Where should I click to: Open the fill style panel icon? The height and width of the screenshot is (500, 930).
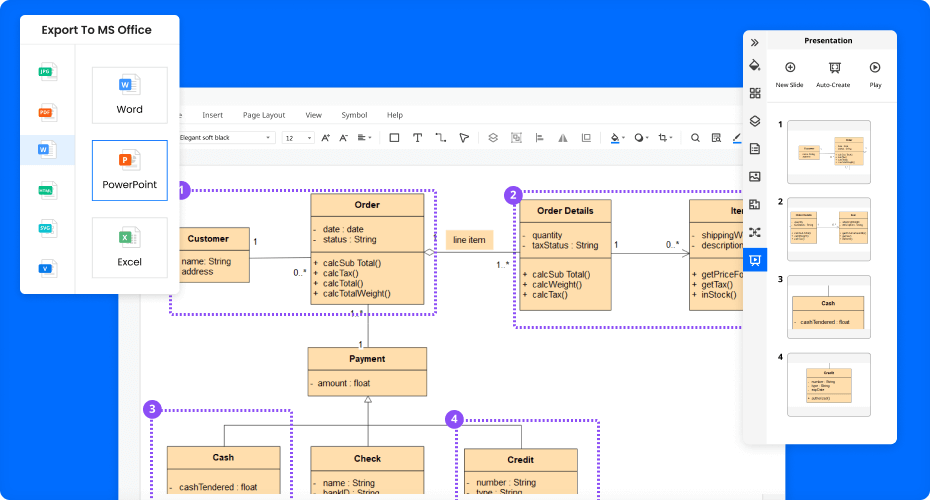tap(754, 65)
